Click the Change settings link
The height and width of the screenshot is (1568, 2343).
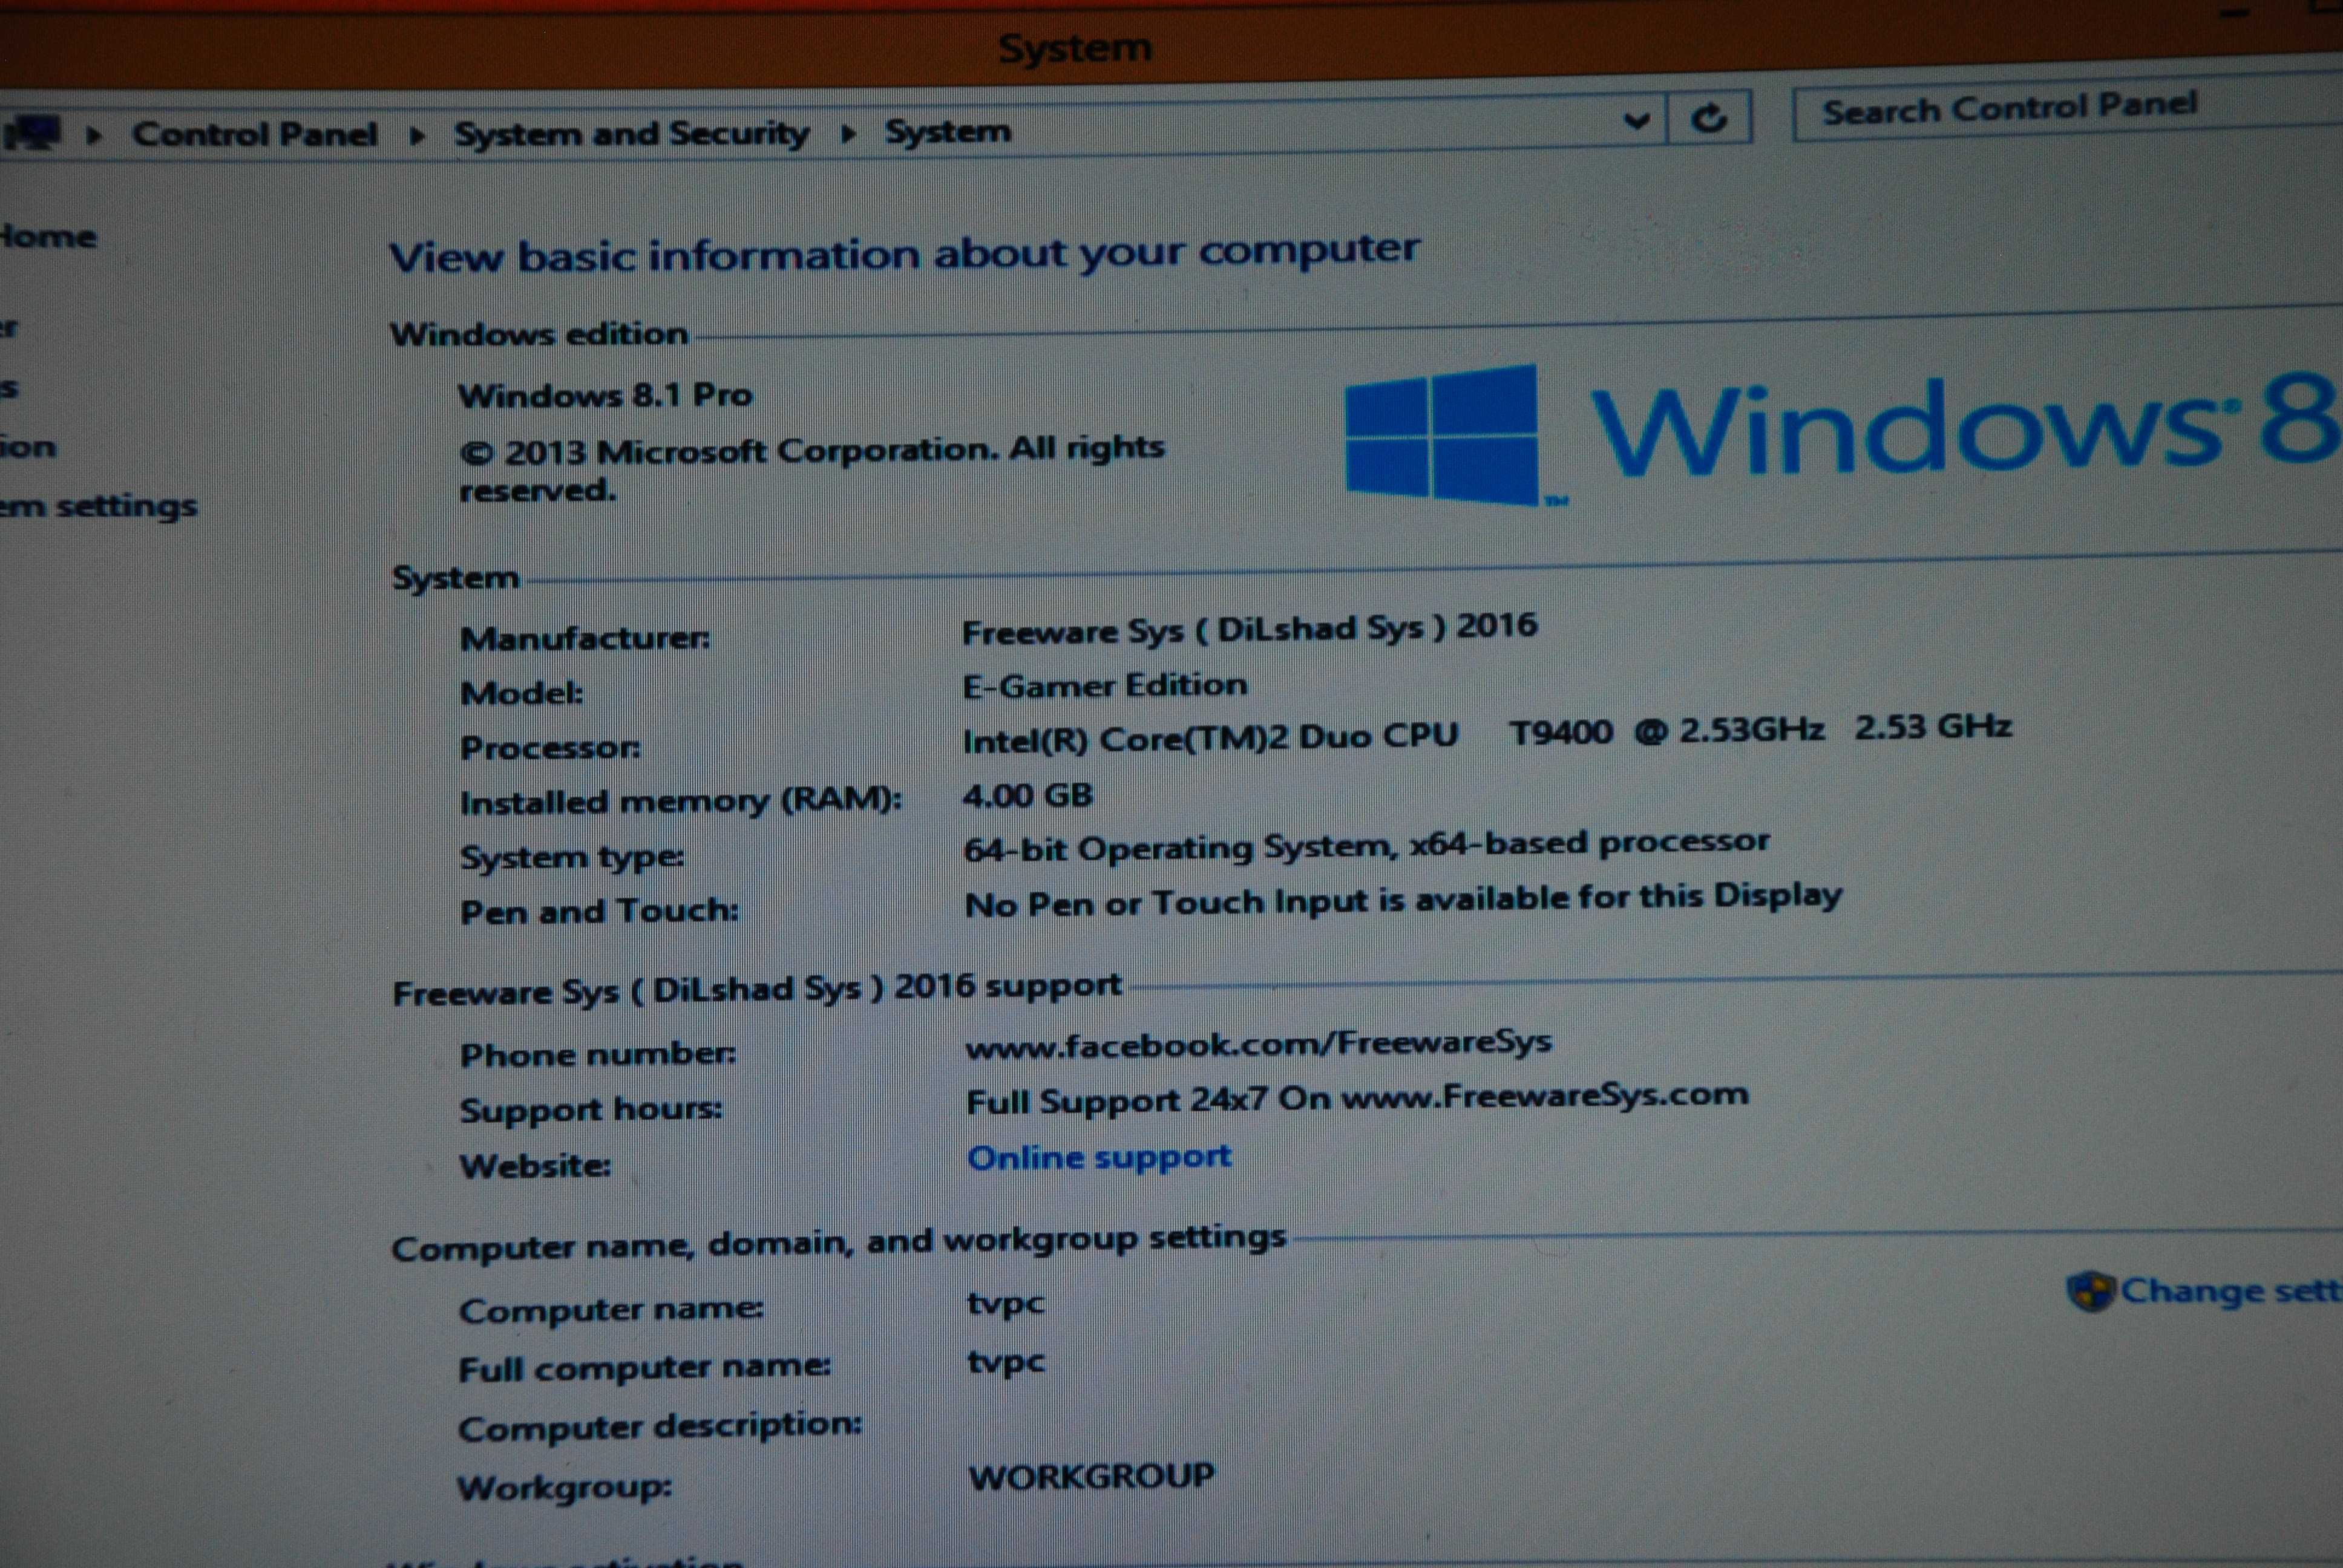click(2232, 1291)
